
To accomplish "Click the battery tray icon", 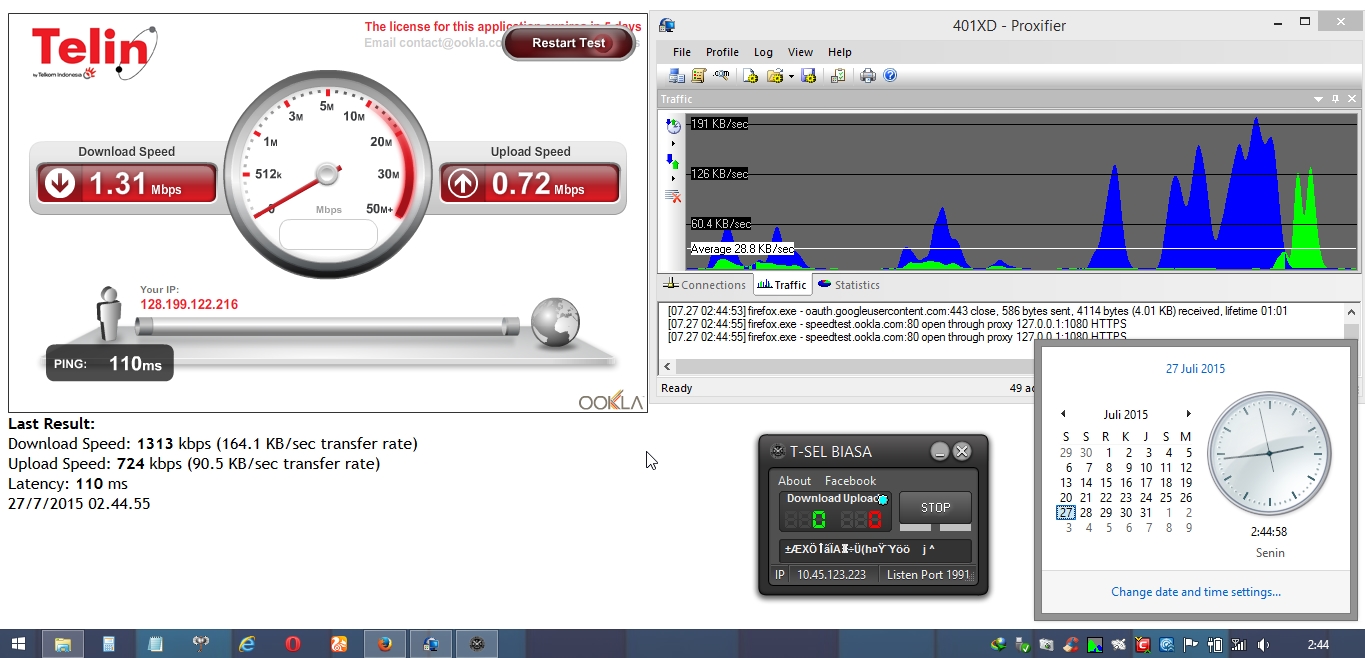I will pyautogui.click(x=1215, y=645).
